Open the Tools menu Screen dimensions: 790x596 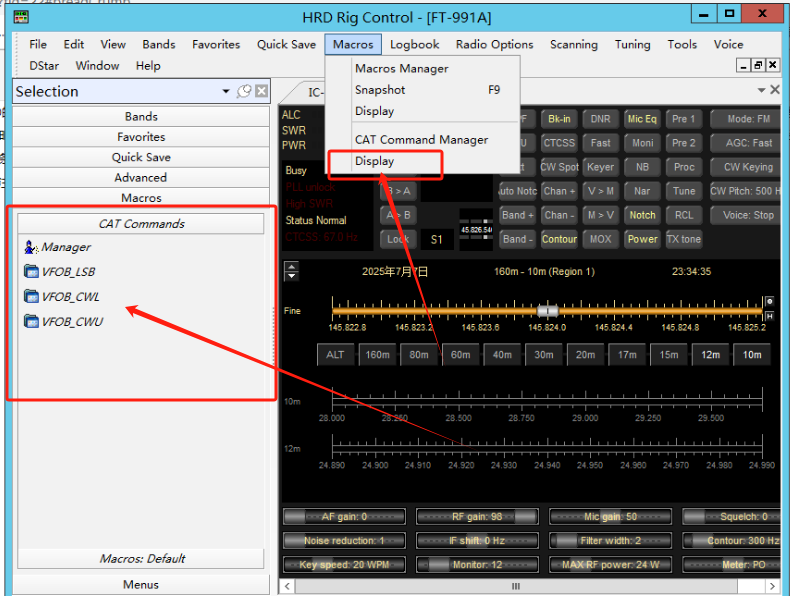(682, 44)
